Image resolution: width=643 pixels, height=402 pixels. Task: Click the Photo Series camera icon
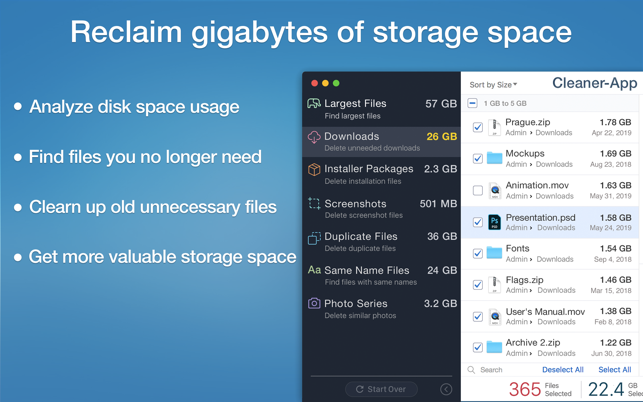314,303
